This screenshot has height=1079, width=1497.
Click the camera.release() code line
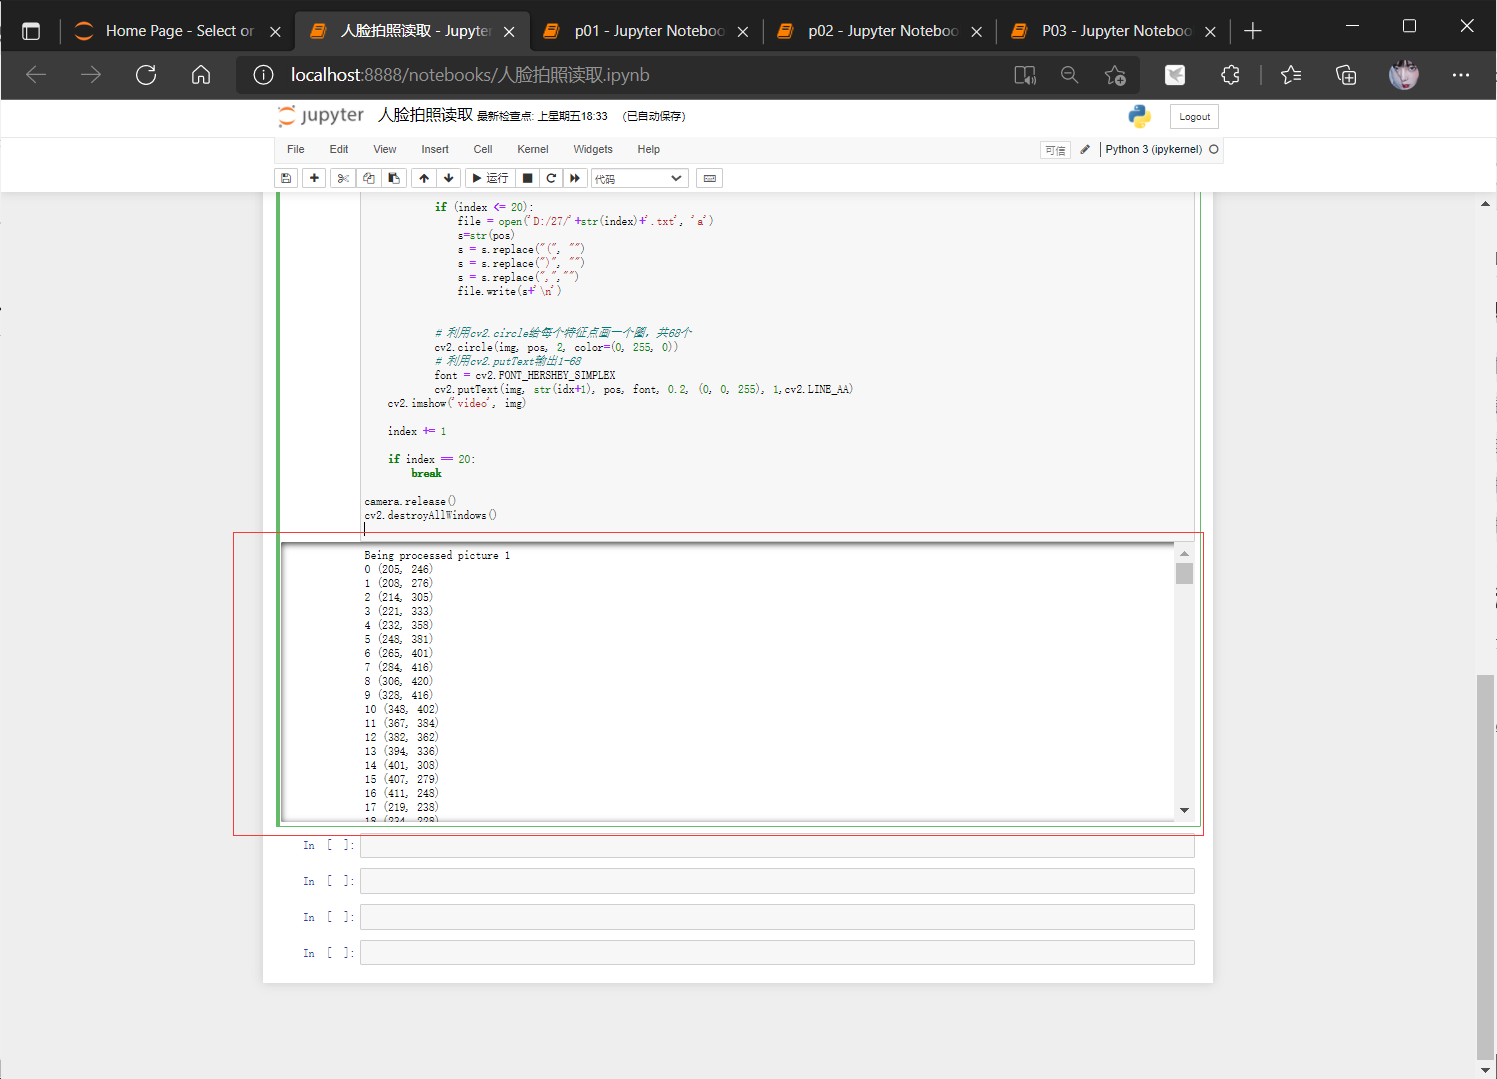tap(410, 501)
